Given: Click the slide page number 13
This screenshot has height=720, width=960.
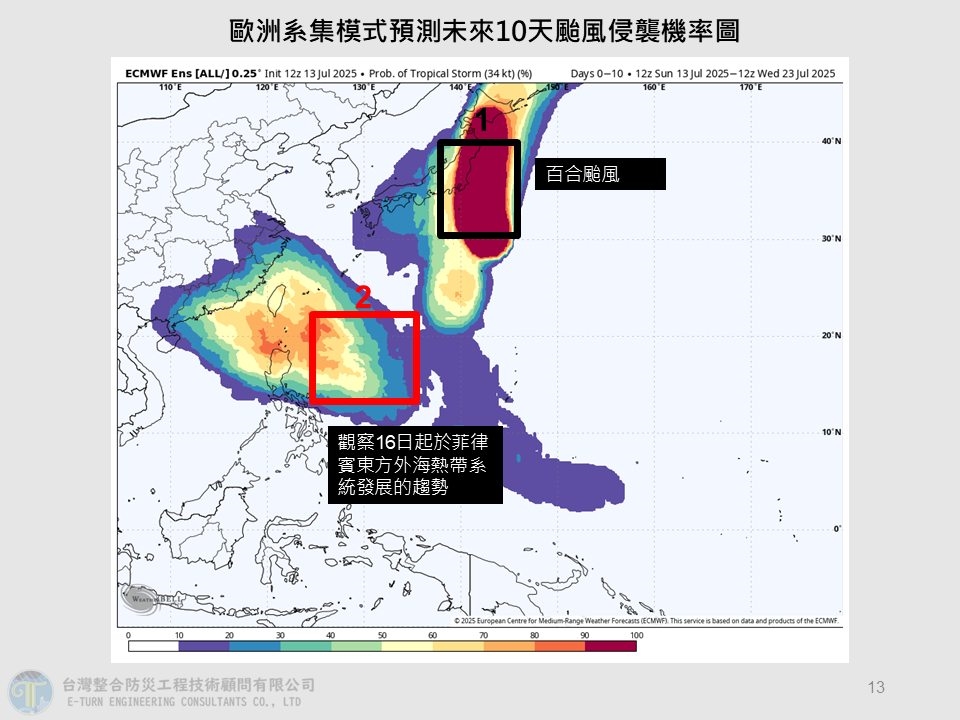Looking at the screenshot, I should tap(877, 687).
